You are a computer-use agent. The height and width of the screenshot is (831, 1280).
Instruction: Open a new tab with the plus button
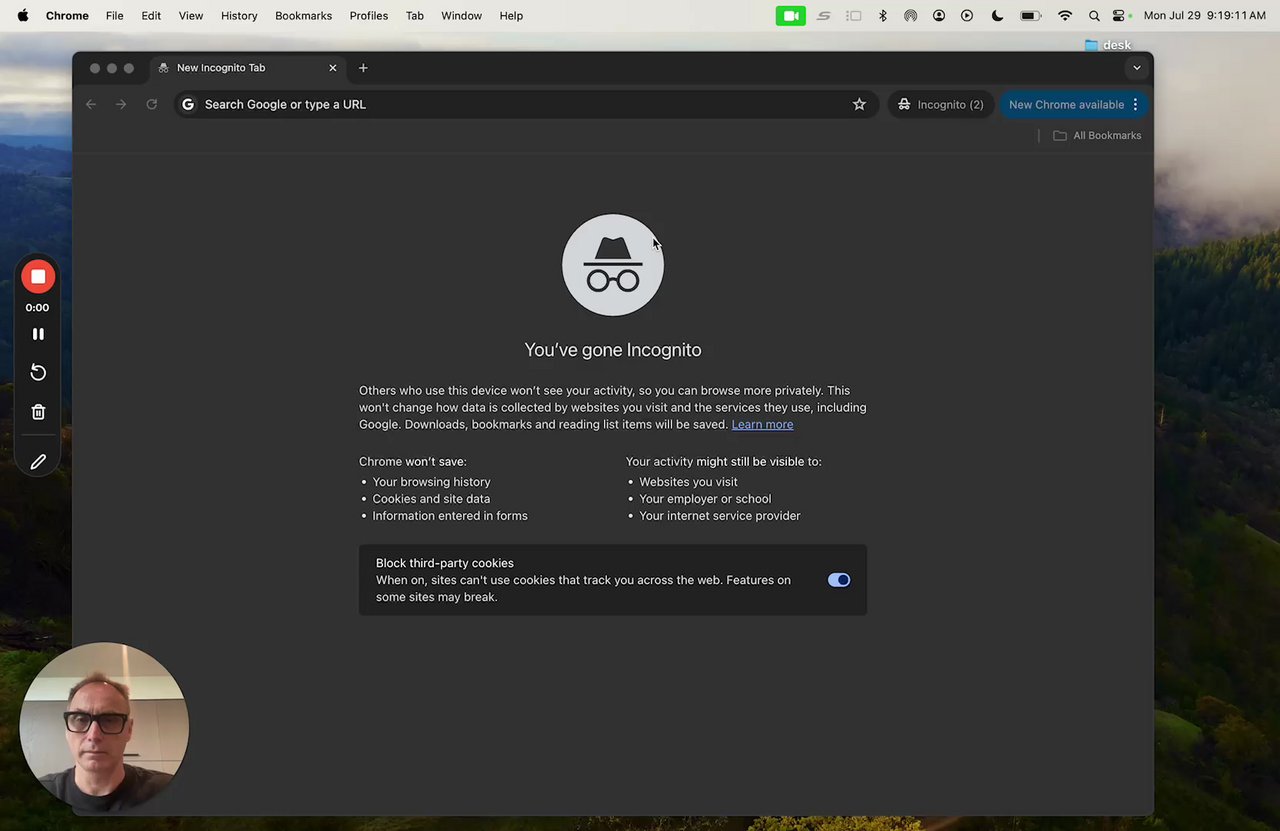(x=363, y=68)
